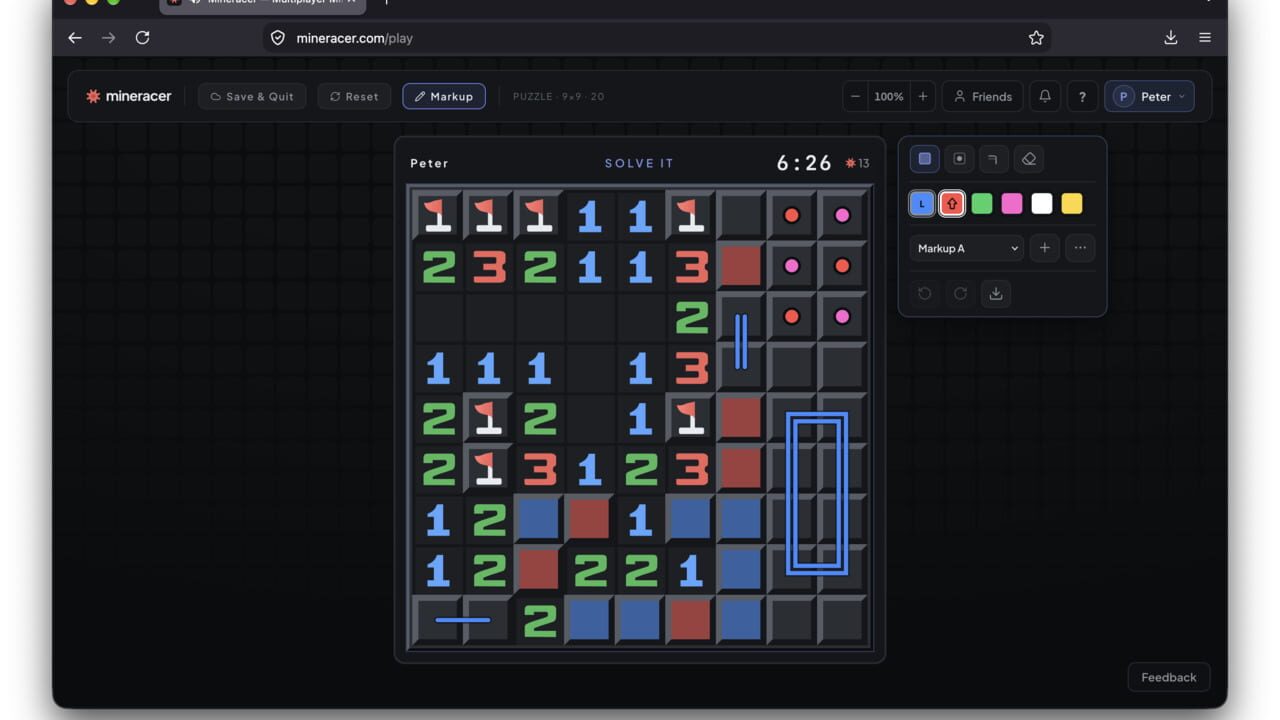Open the help question mark
The width and height of the screenshot is (1280, 720).
1082,96
